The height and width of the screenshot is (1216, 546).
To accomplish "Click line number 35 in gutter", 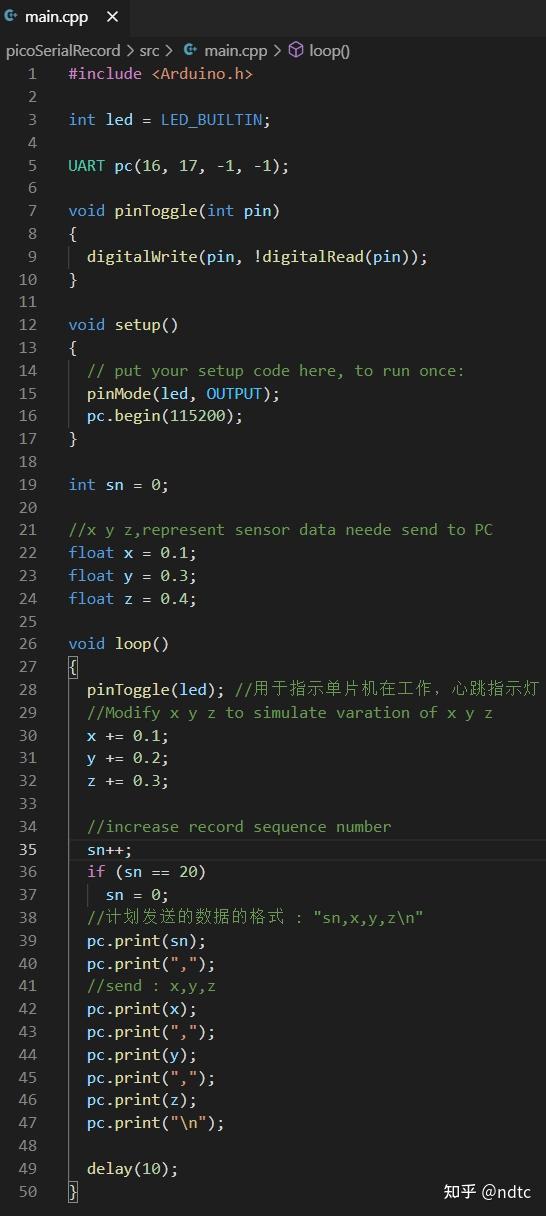I will point(27,849).
